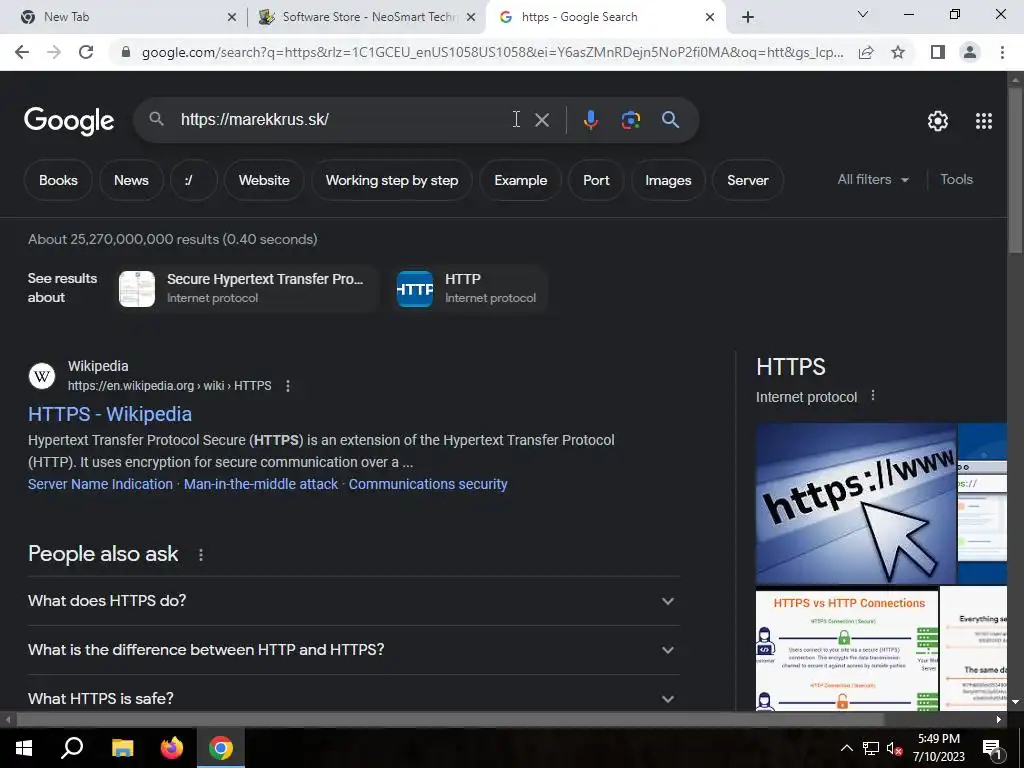
Task: Open taskbar search magnifier
Action: coord(72,748)
